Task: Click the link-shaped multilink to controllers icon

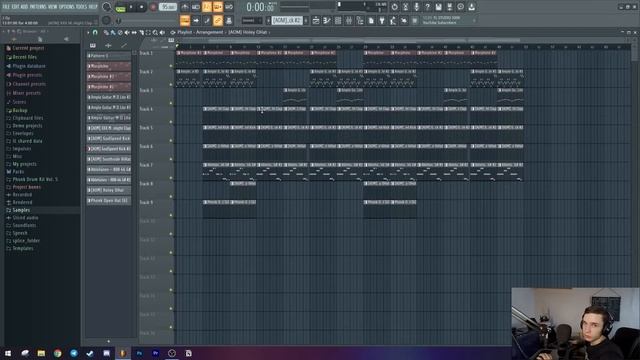Action: tap(218, 20)
